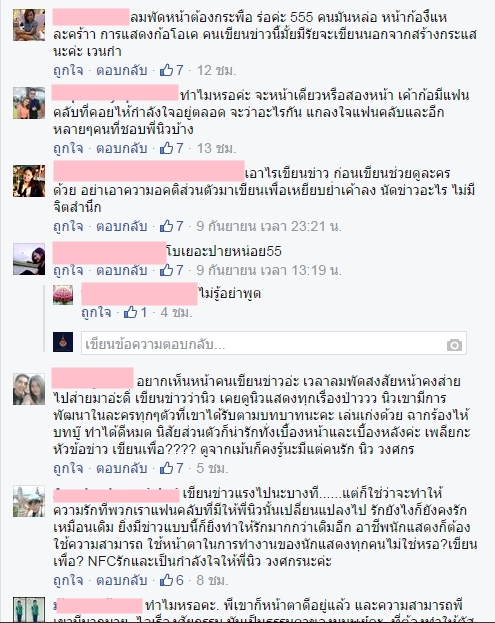Screen dimensions: 495x623
Task: Click thumbs-up icon on 8 ชม. comment
Action: click(166, 580)
